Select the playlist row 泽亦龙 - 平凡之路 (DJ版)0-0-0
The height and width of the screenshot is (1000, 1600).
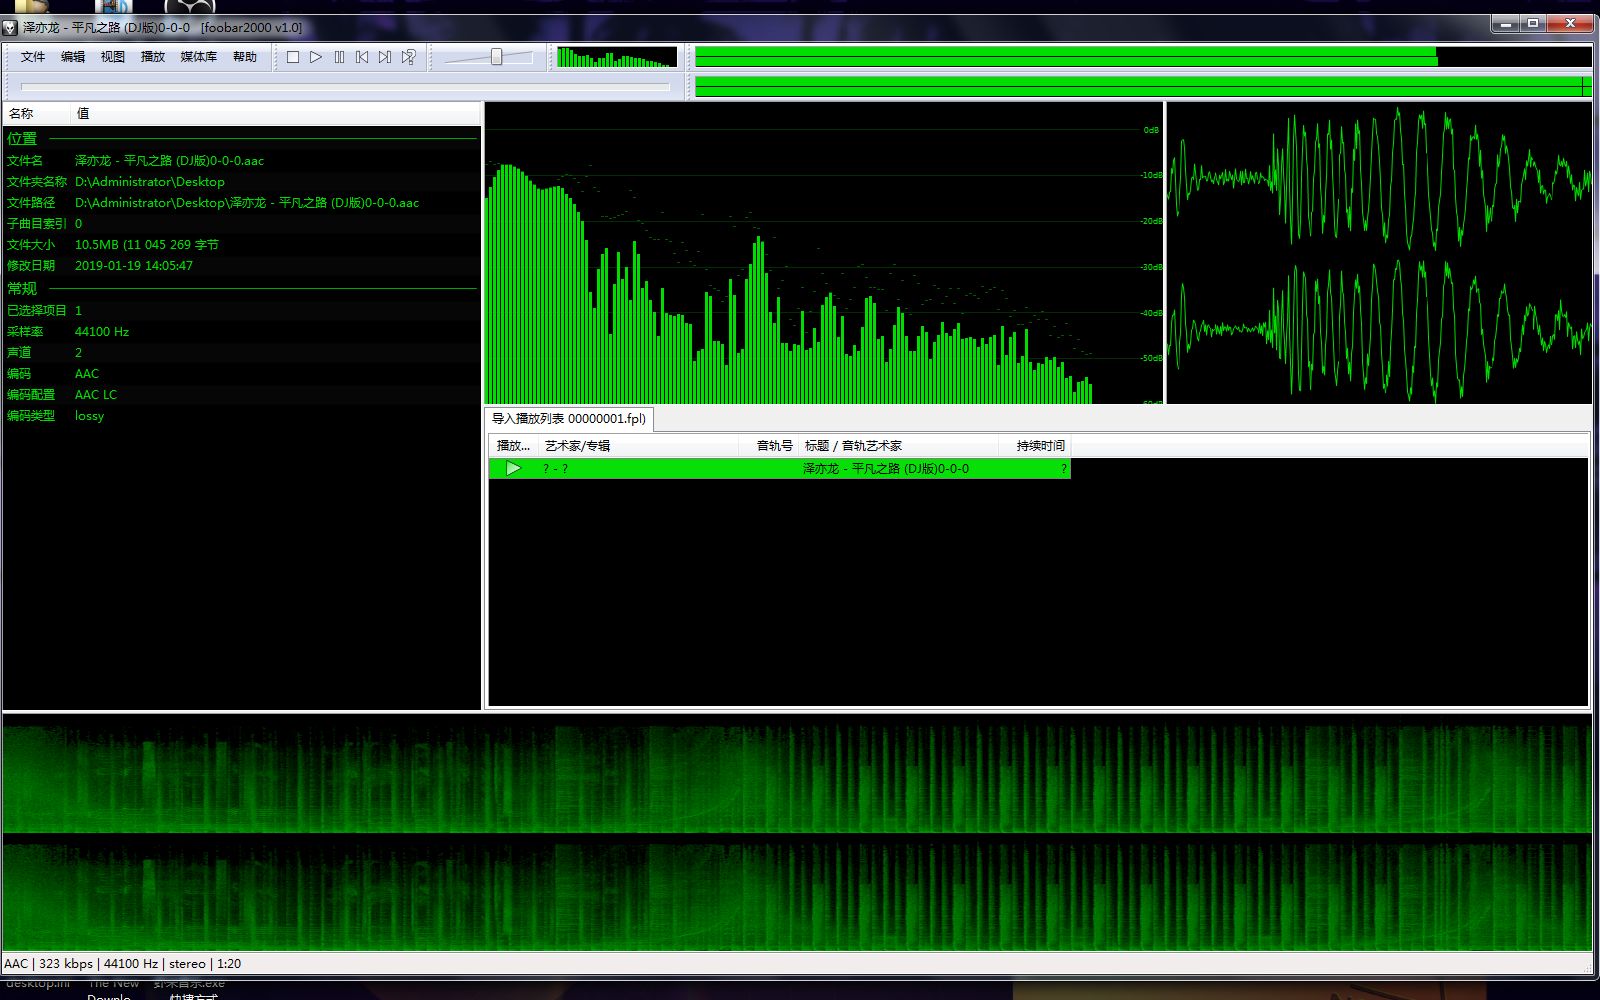tap(780, 468)
